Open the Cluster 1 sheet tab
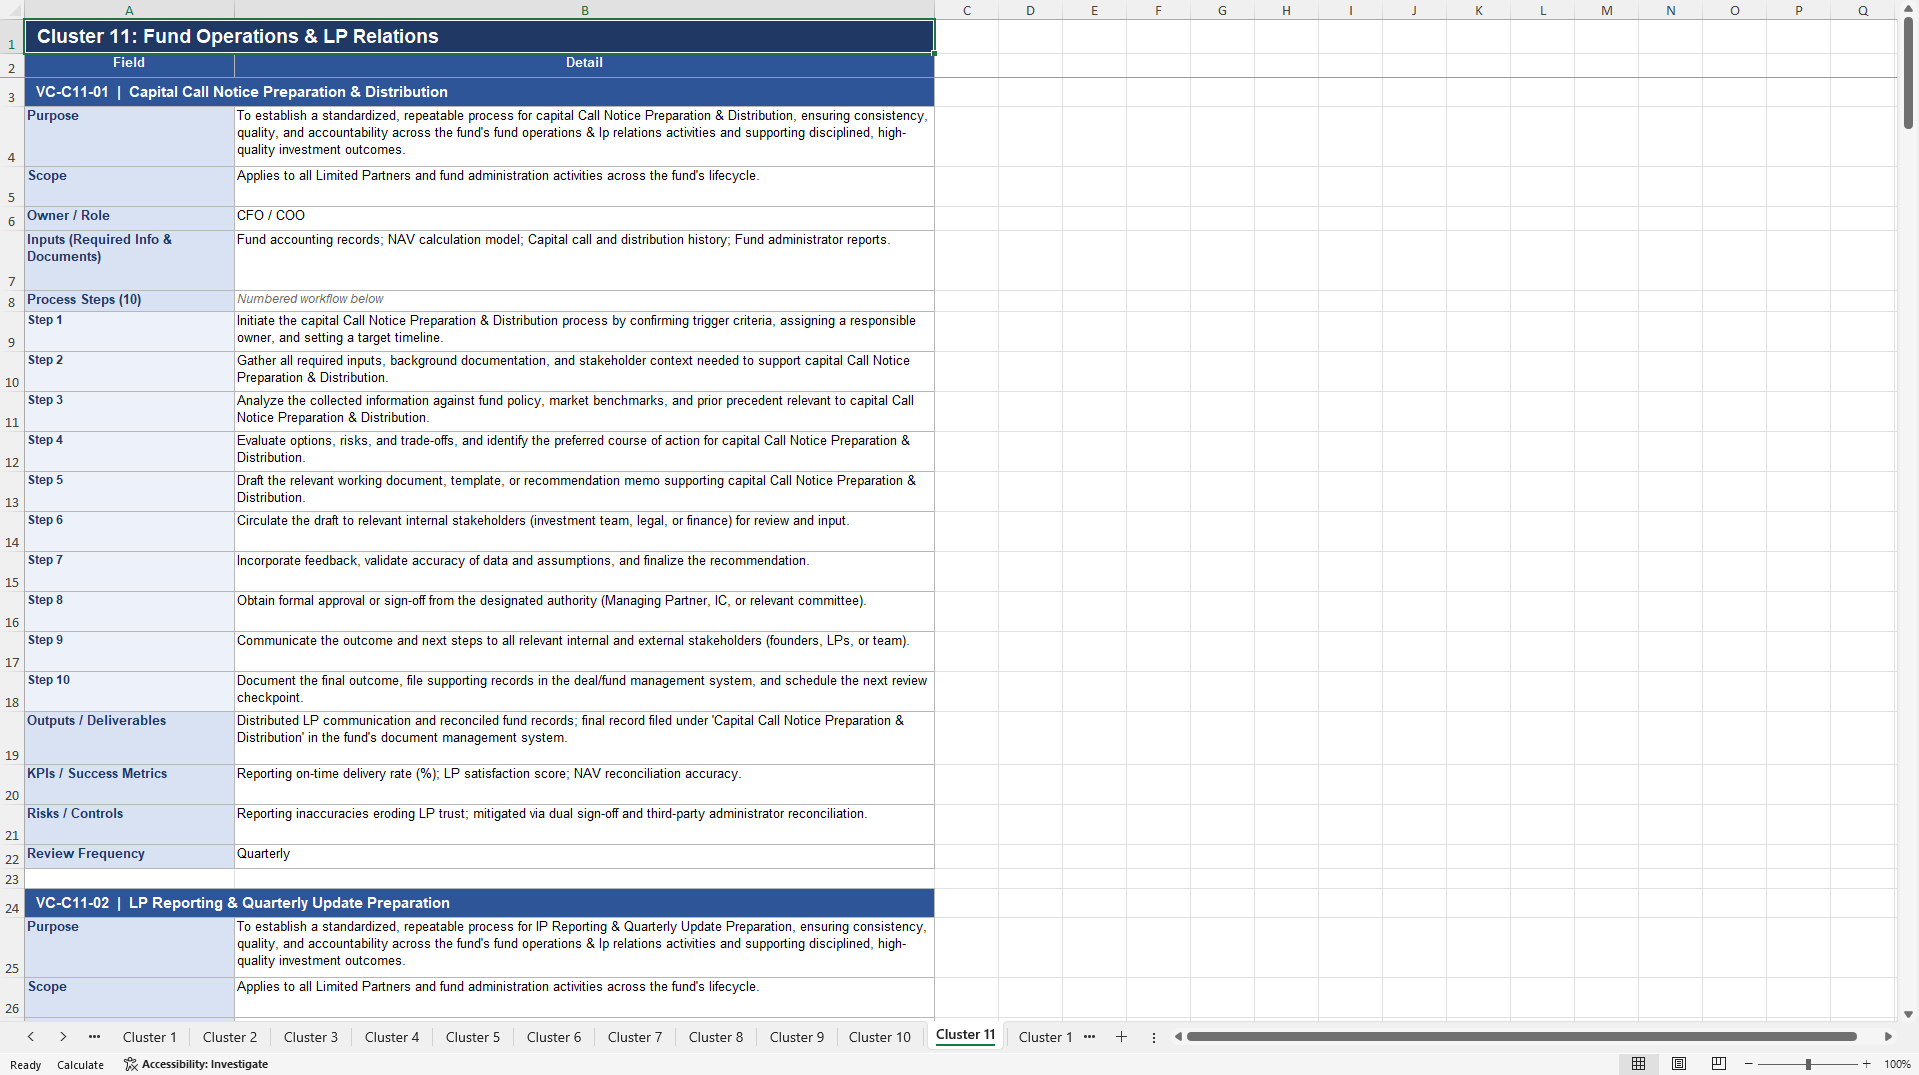This screenshot has width=1919, height=1075. [149, 1037]
